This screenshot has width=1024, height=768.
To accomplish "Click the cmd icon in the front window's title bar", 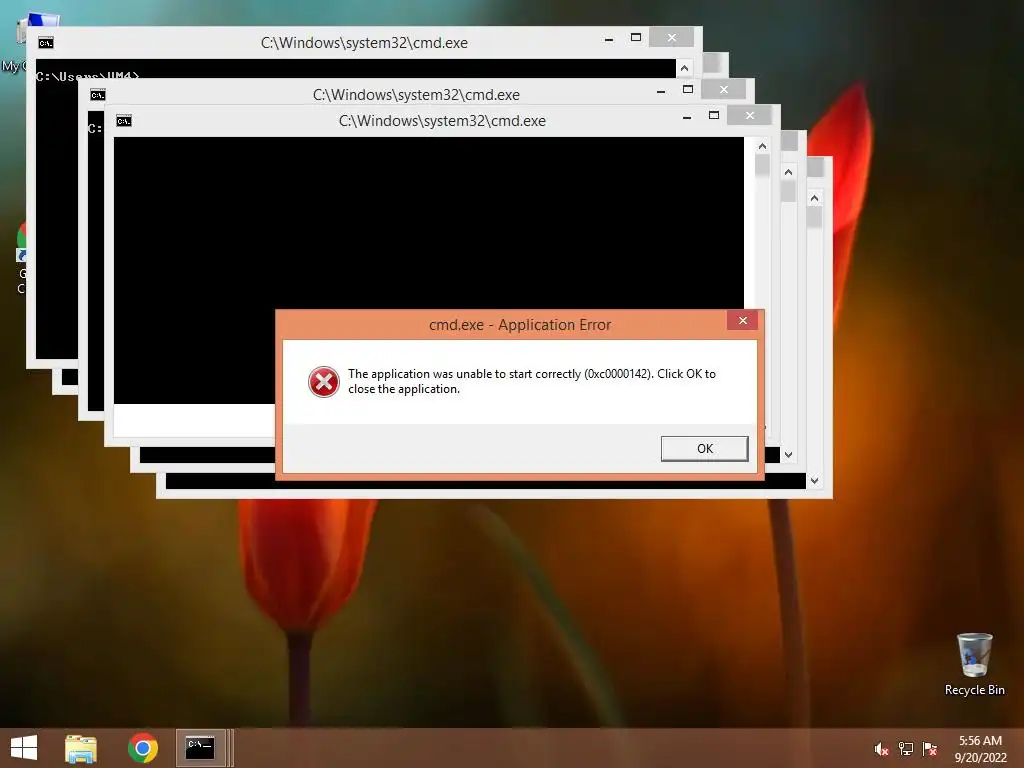I will [123, 121].
